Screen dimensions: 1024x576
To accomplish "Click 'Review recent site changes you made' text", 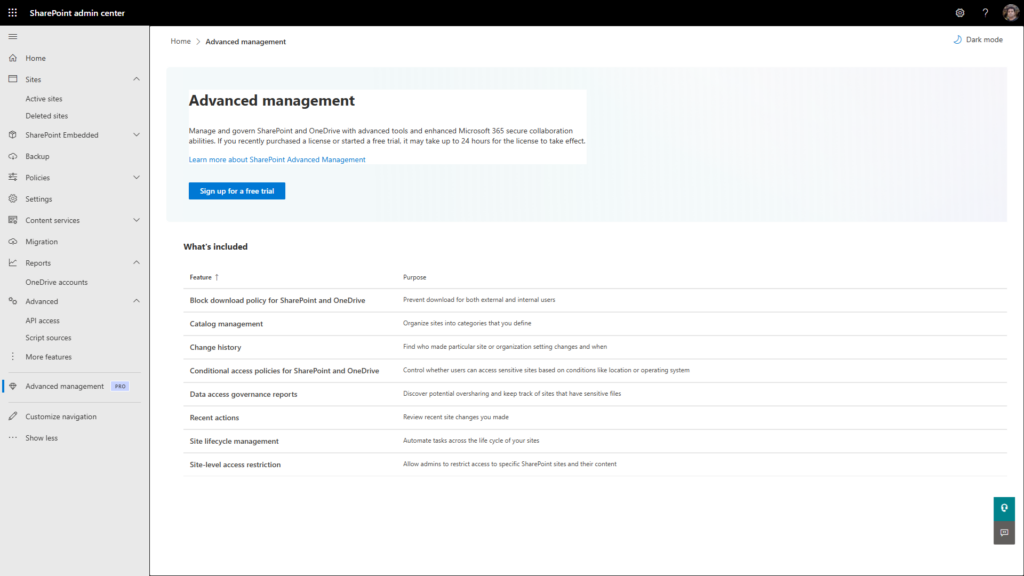I will tap(455, 417).
